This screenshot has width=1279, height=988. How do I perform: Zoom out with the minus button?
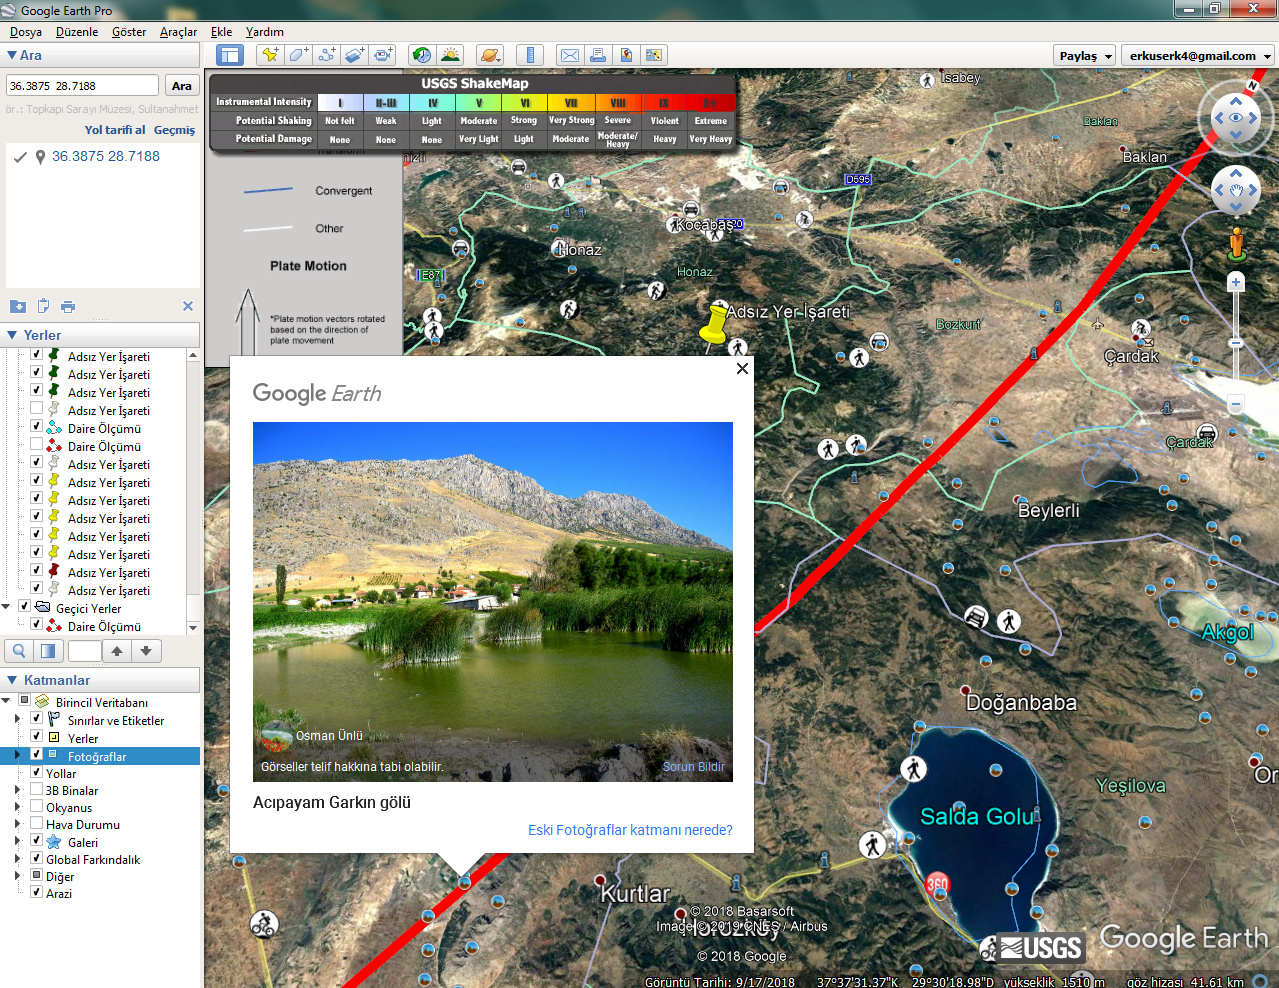pyautogui.click(x=1236, y=404)
